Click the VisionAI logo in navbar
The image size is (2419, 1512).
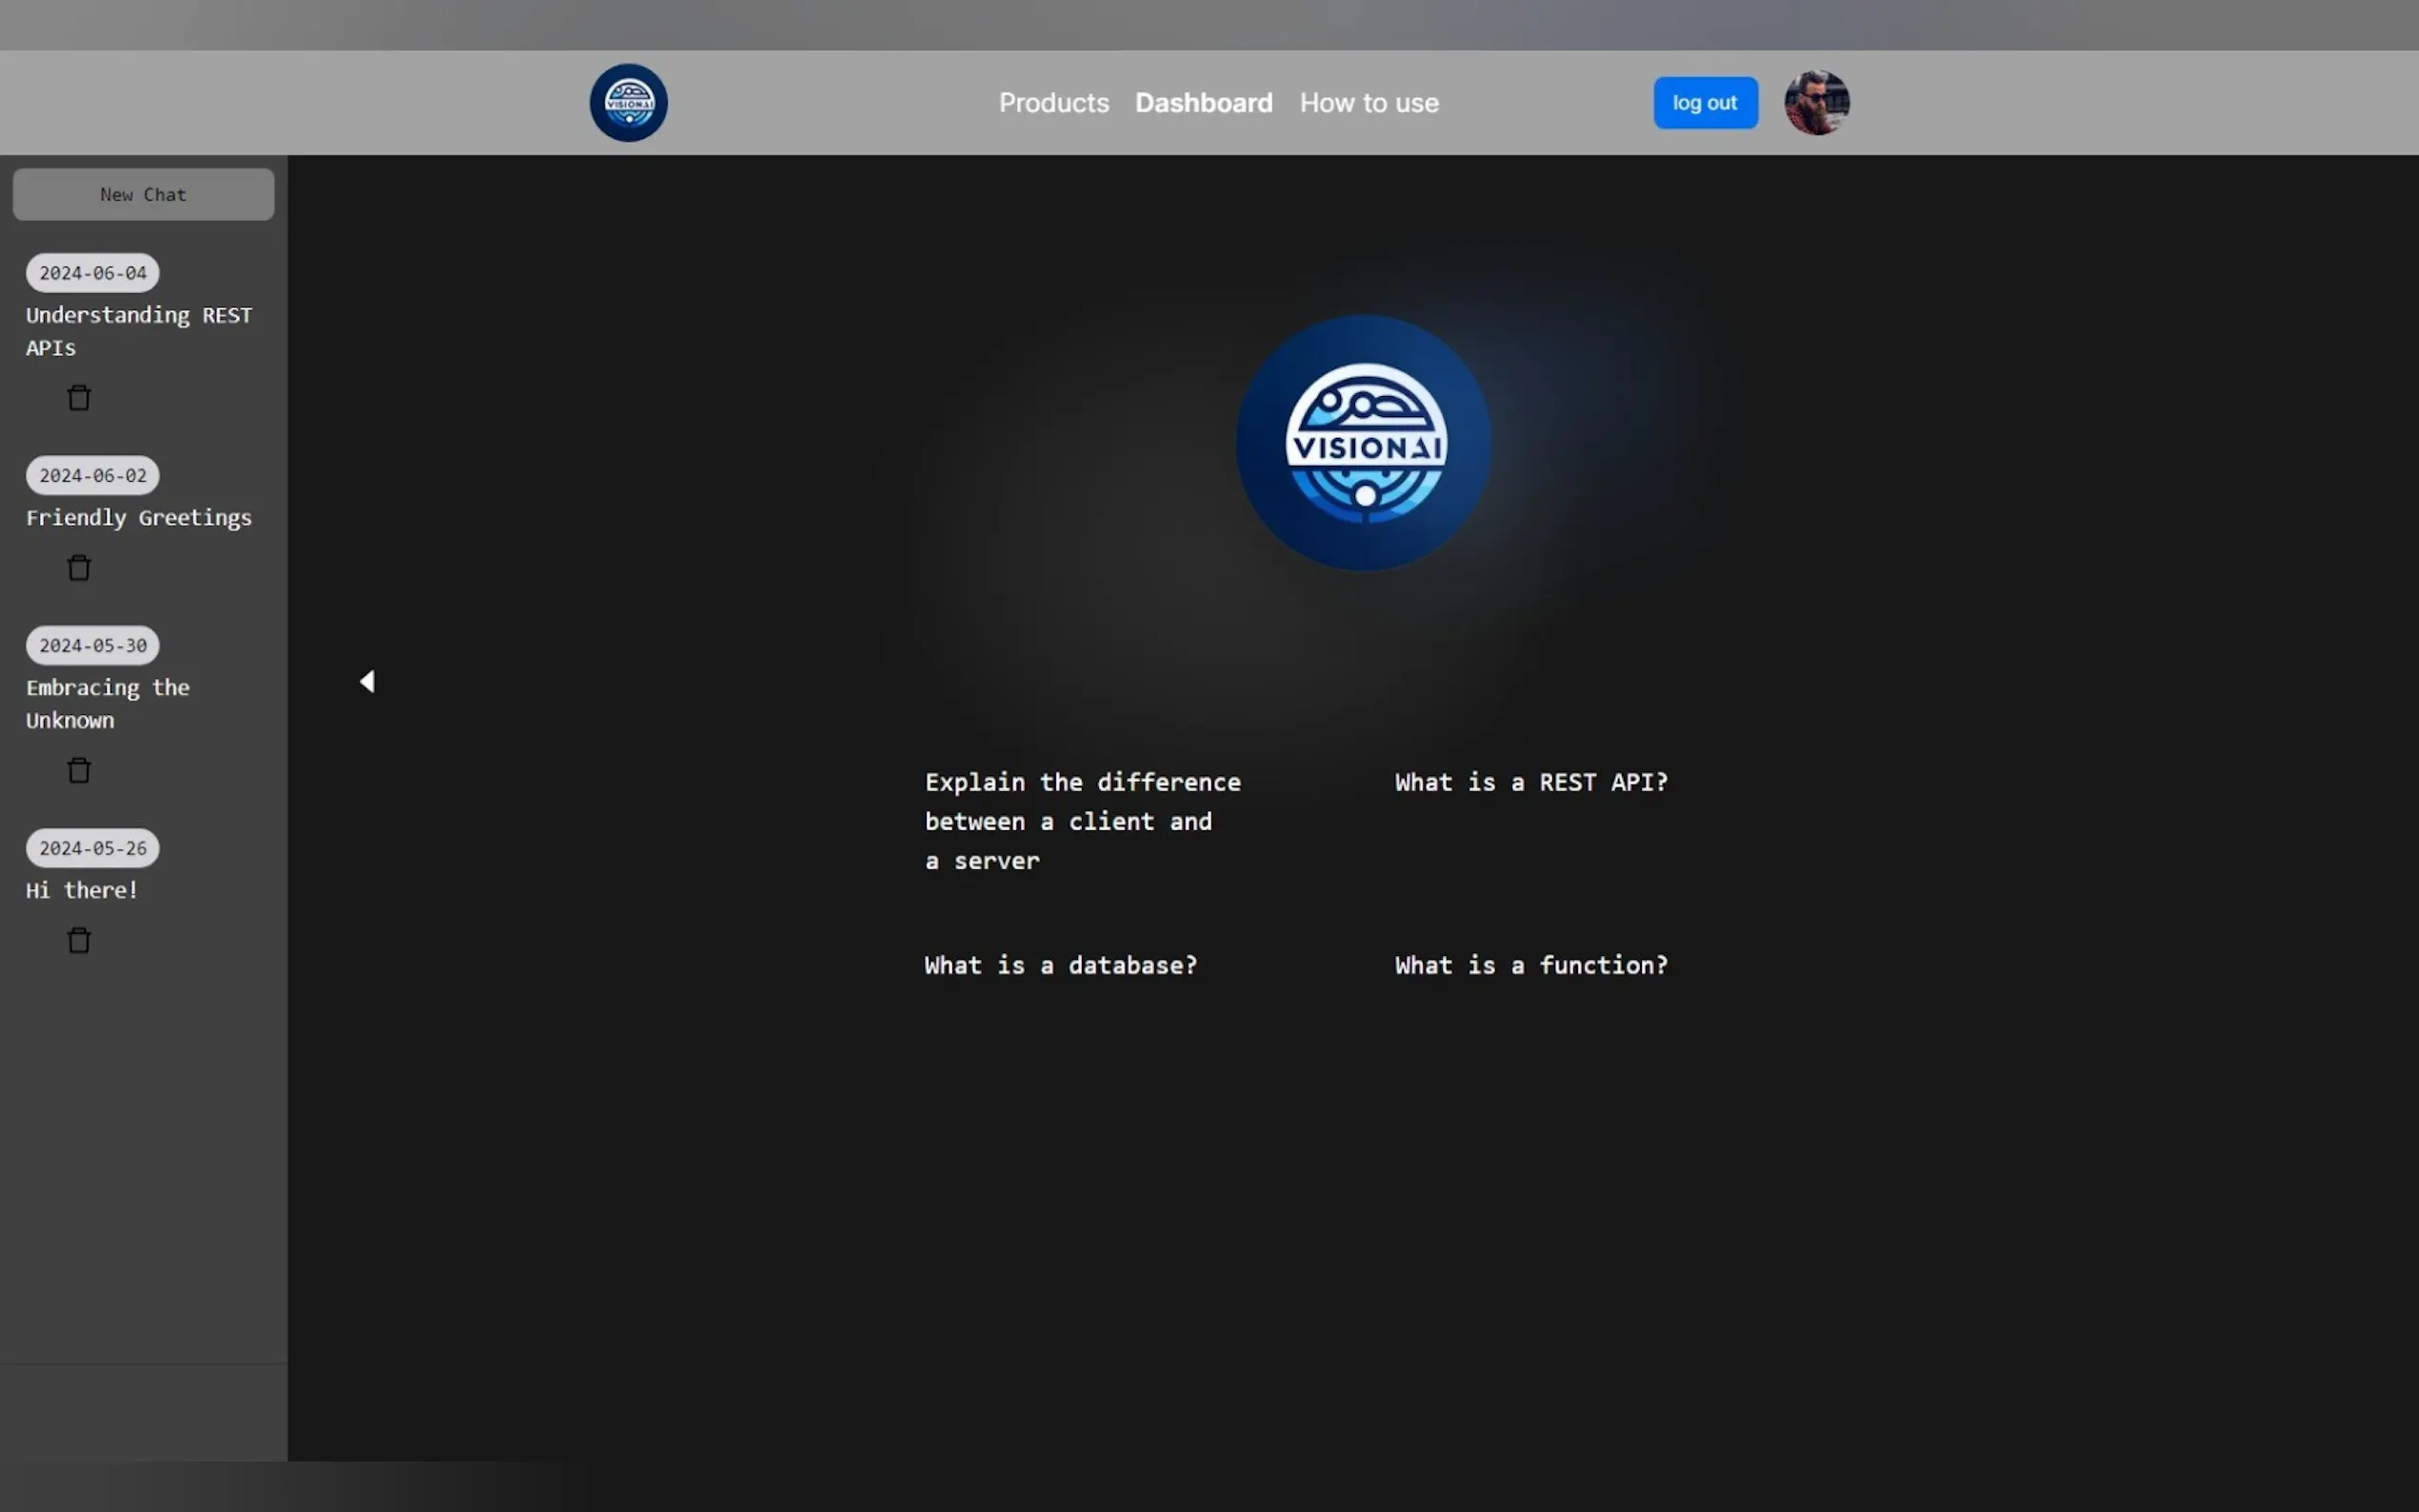click(x=628, y=103)
